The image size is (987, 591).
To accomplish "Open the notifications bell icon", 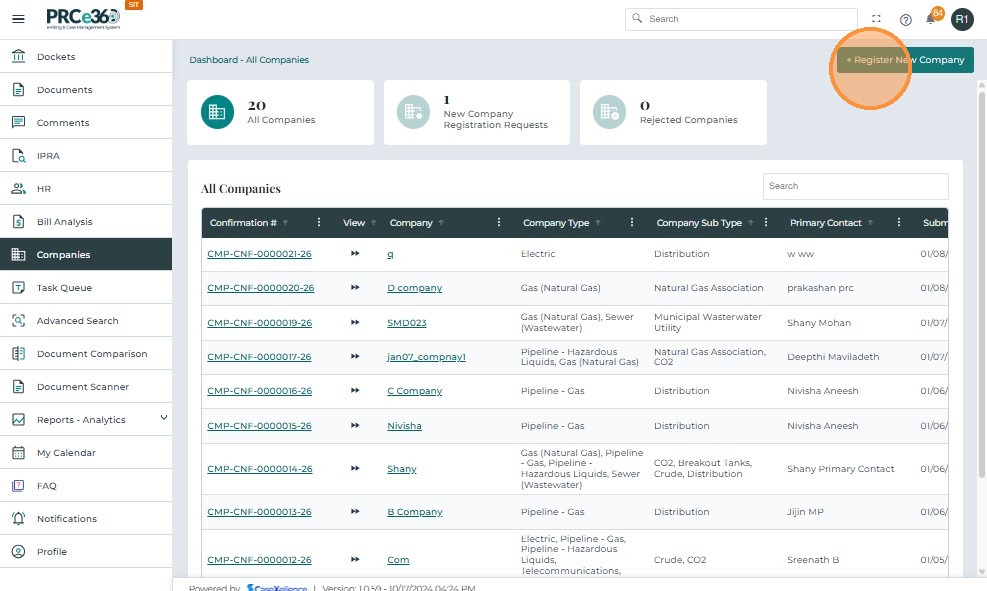I will [x=931, y=19].
